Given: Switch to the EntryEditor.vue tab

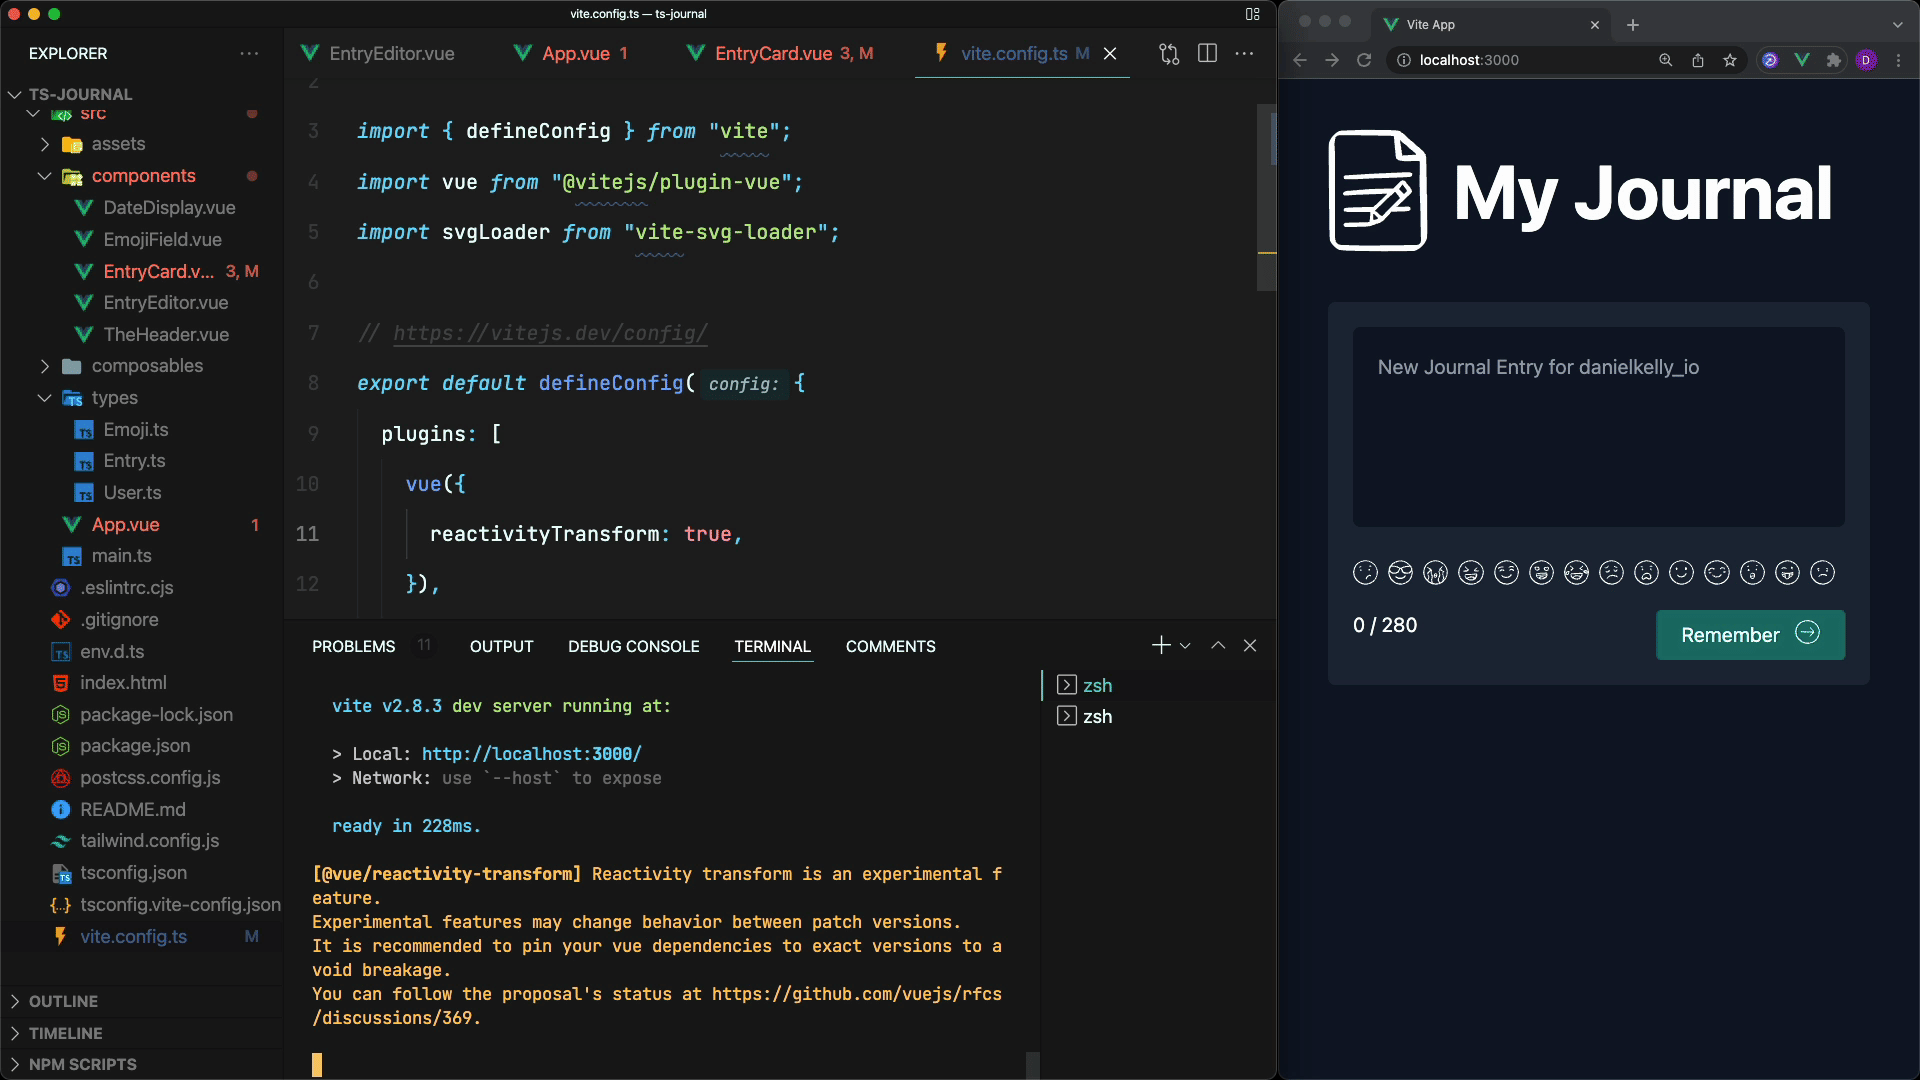Looking at the screenshot, I should pos(378,54).
